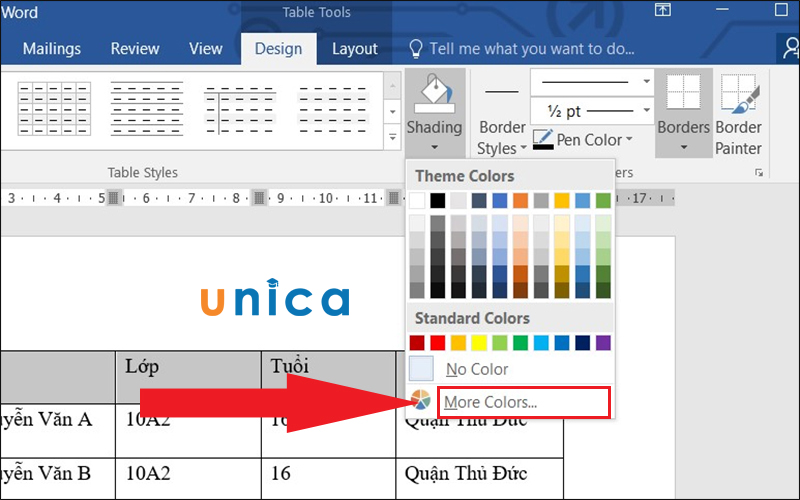Type in Tell me what you want field
This screenshot has width=800, height=500.
532,49
